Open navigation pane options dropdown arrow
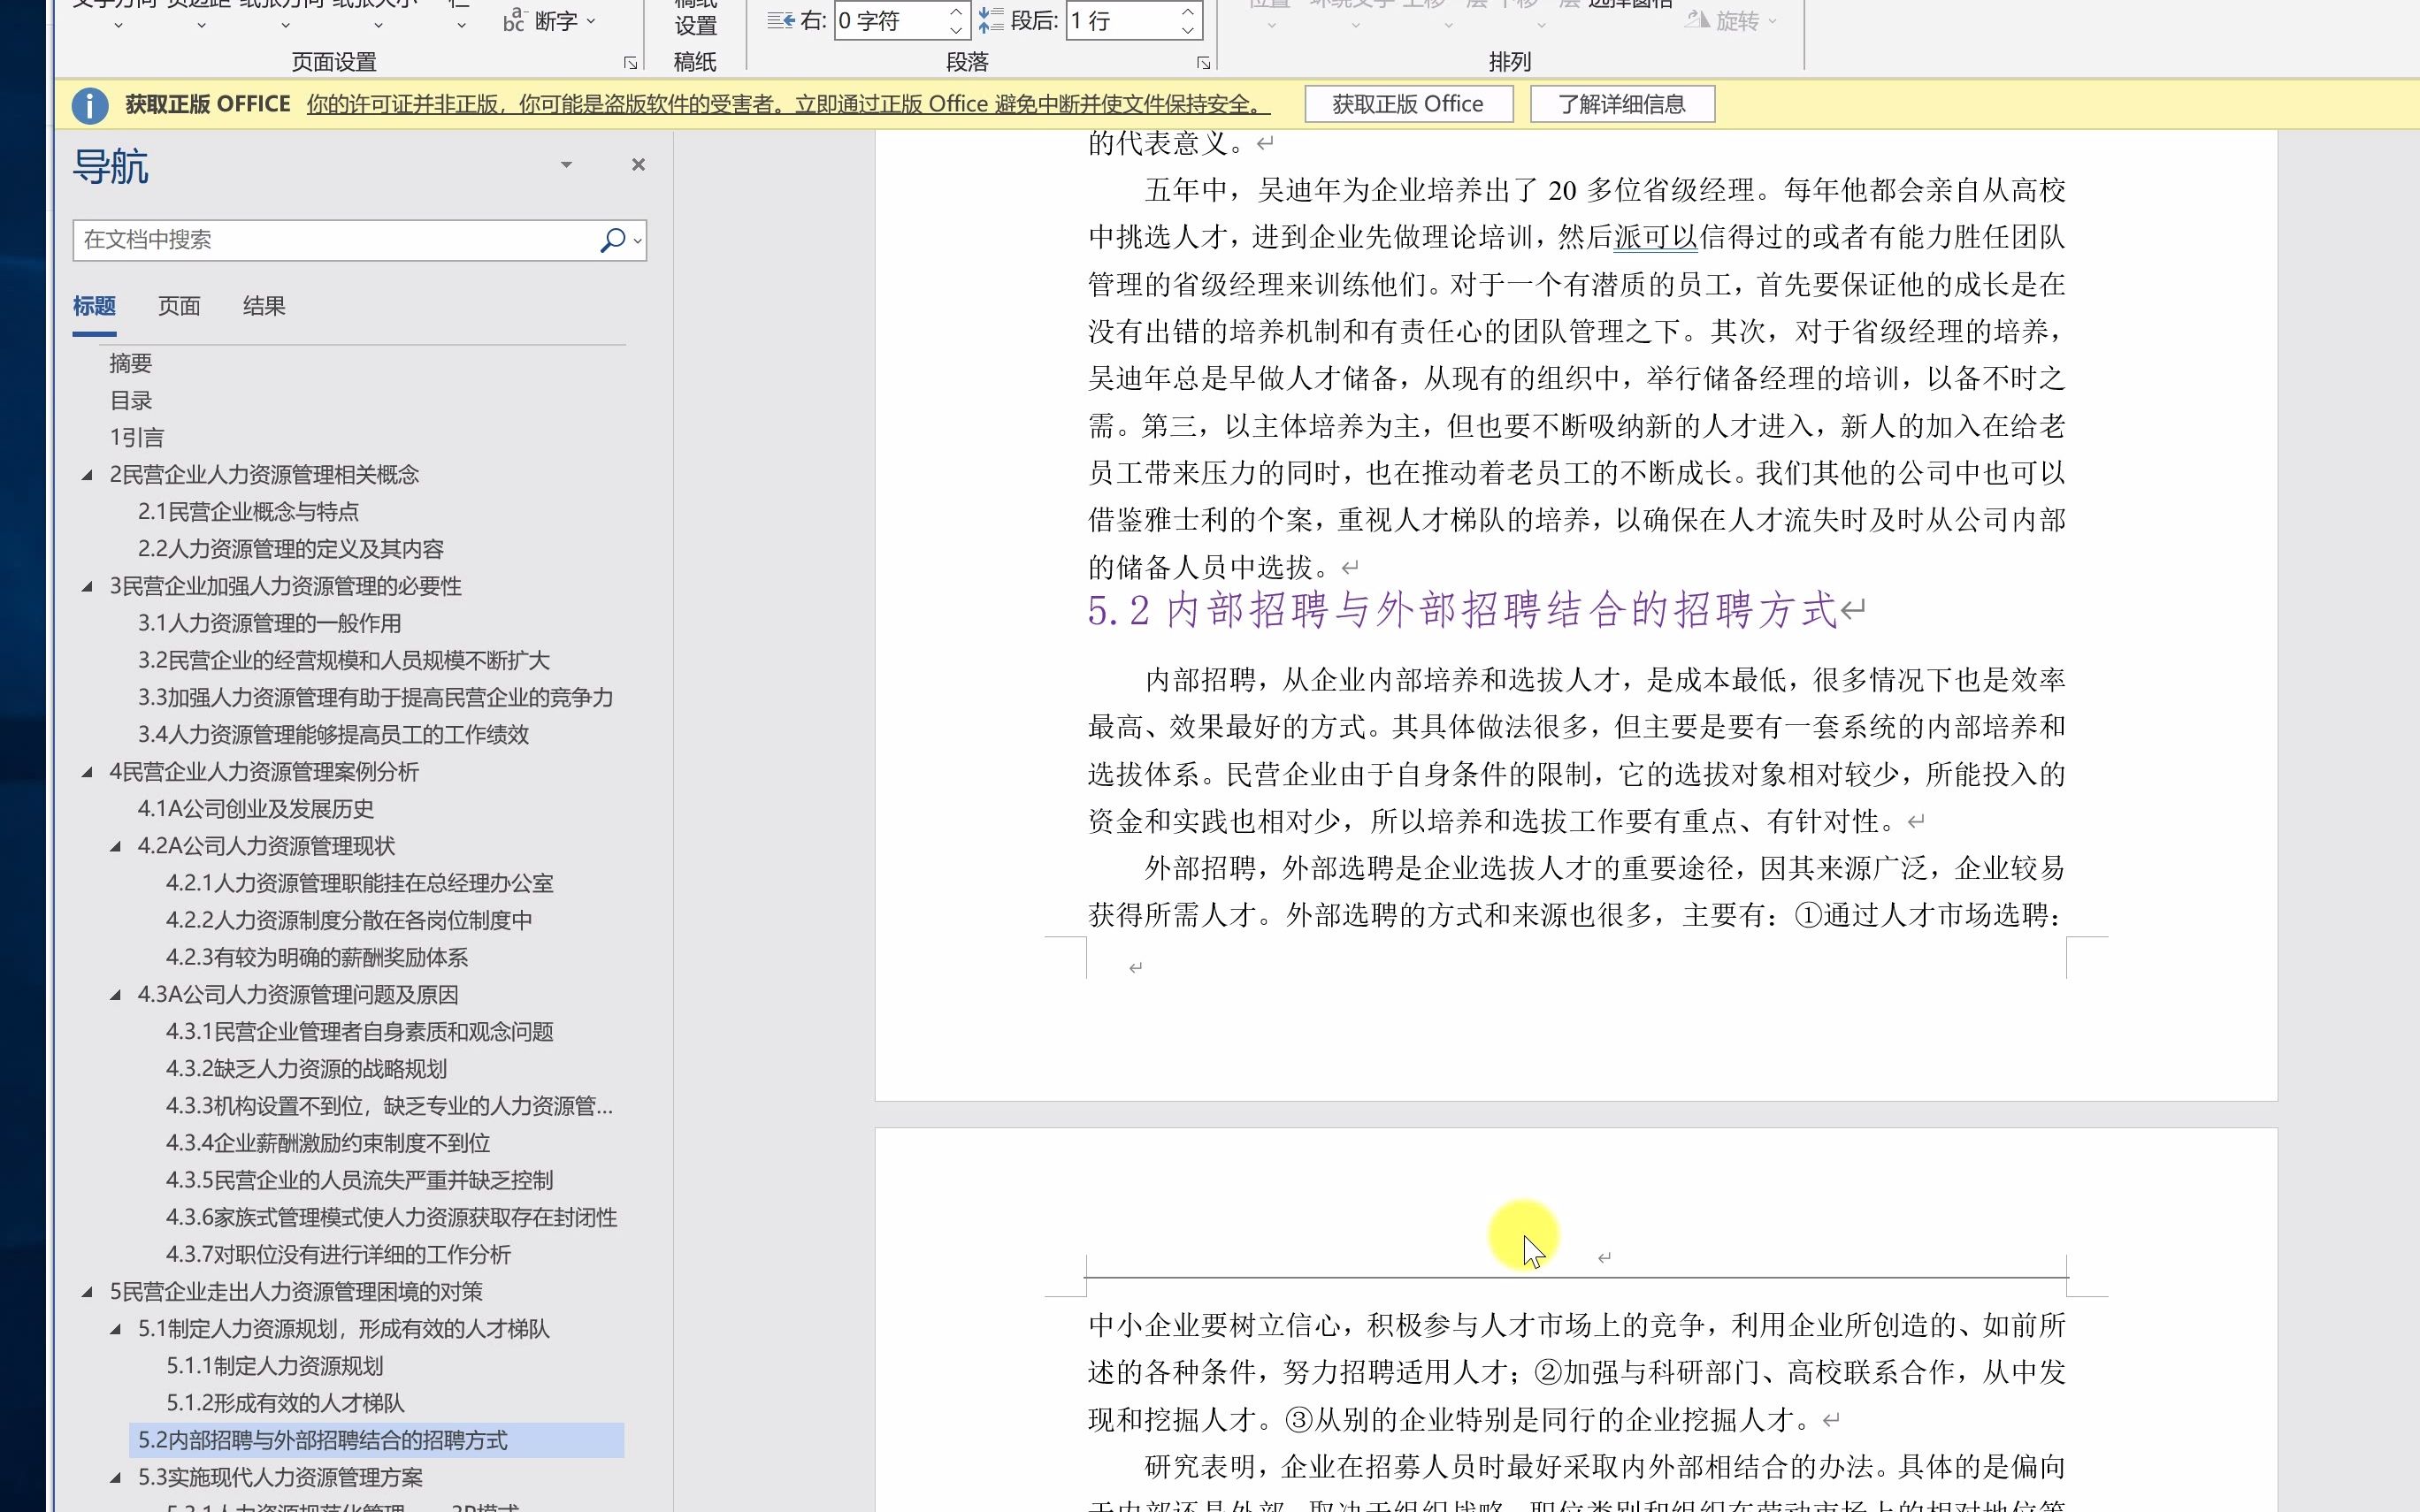Viewport: 2420px width, 1512px height. (x=566, y=165)
